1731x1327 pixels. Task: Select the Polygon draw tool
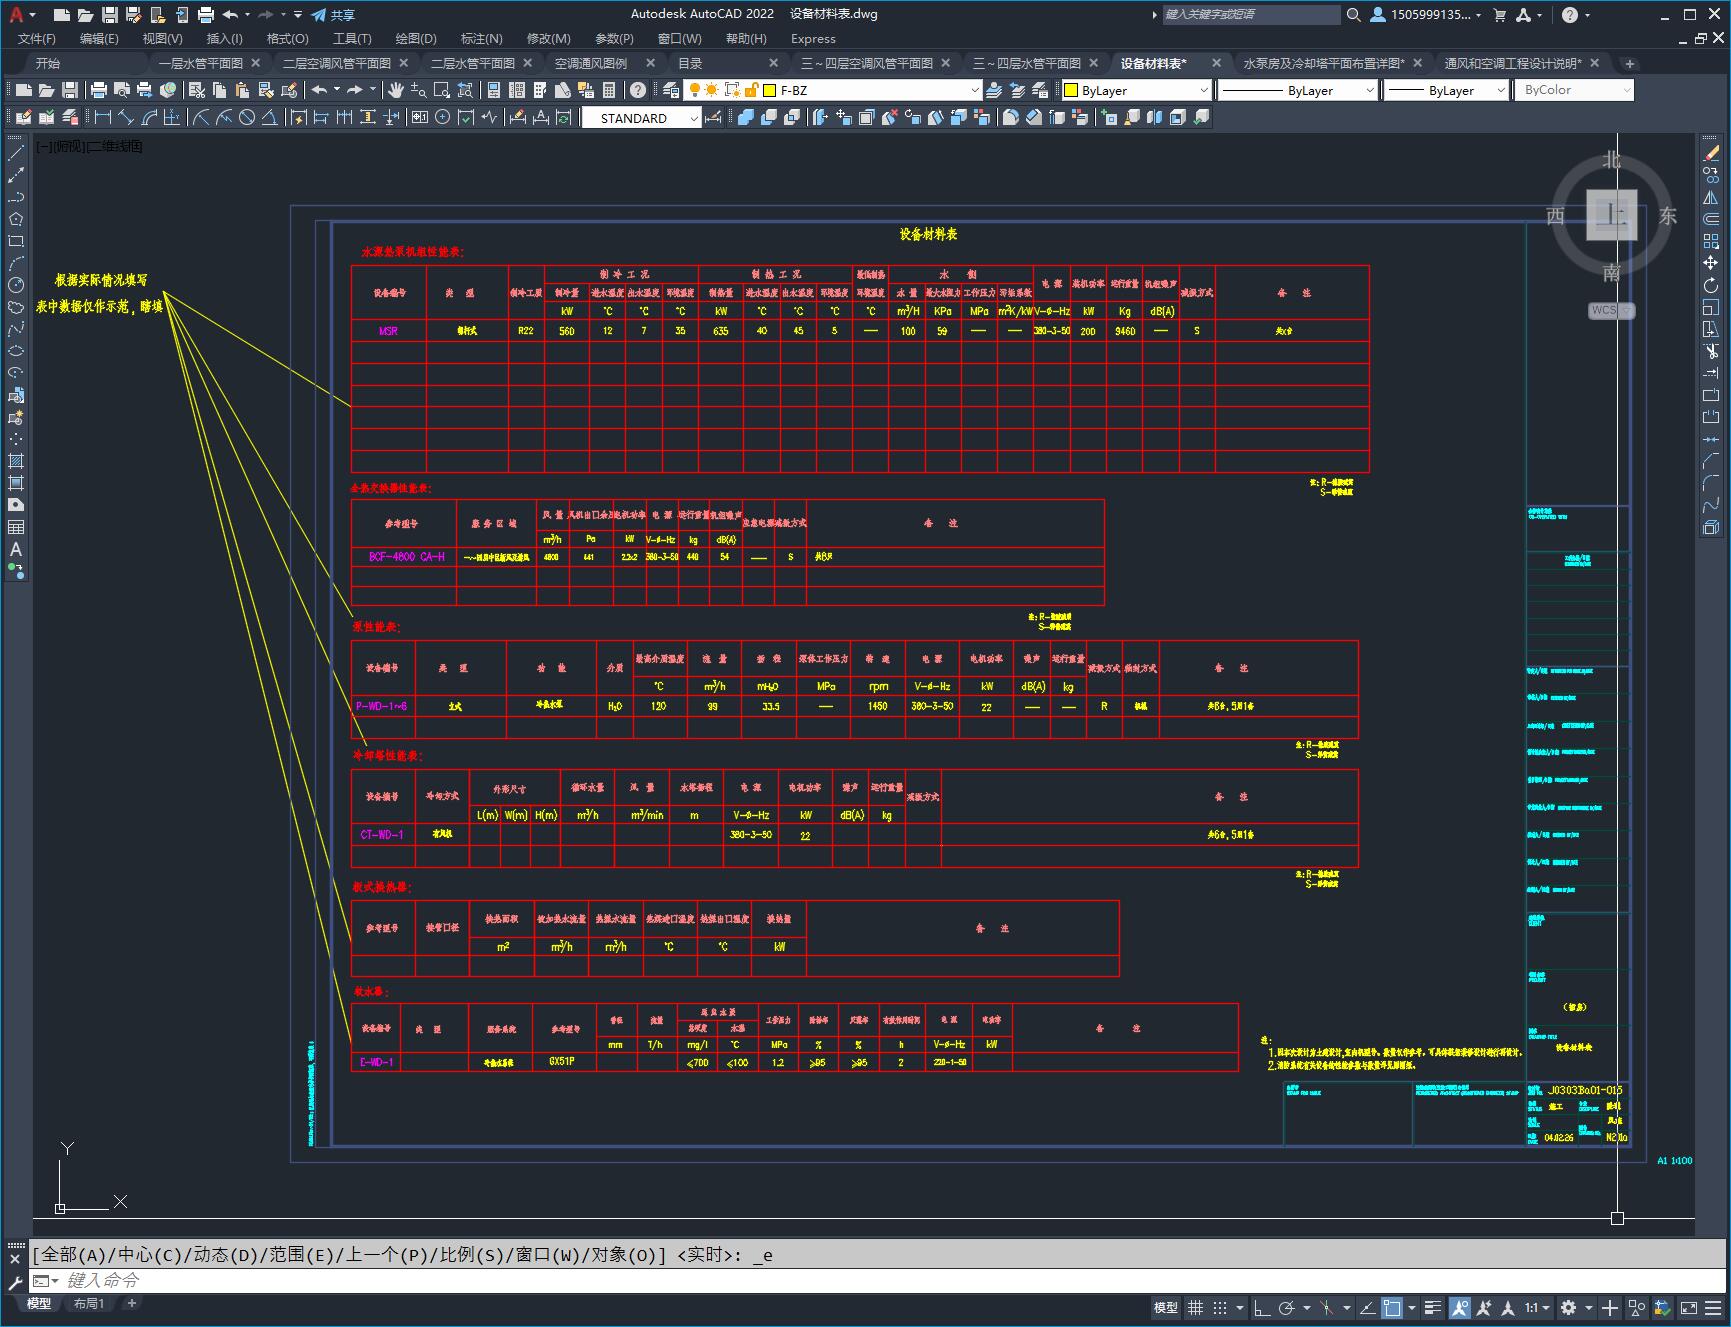pyautogui.click(x=16, y=220)
